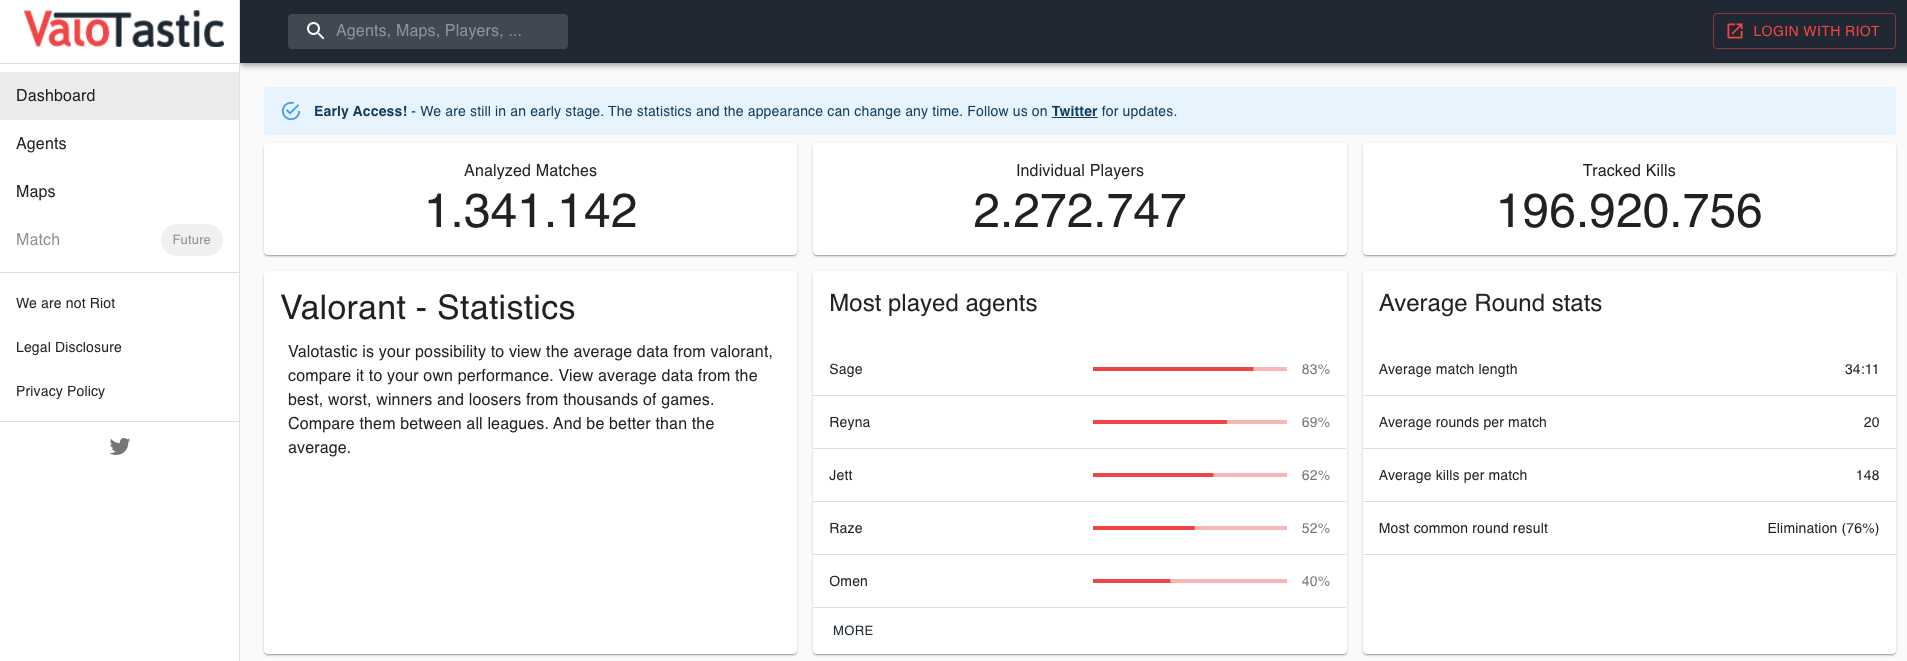
Task: Click the external-link icon beside Login
Action: 1735,31
